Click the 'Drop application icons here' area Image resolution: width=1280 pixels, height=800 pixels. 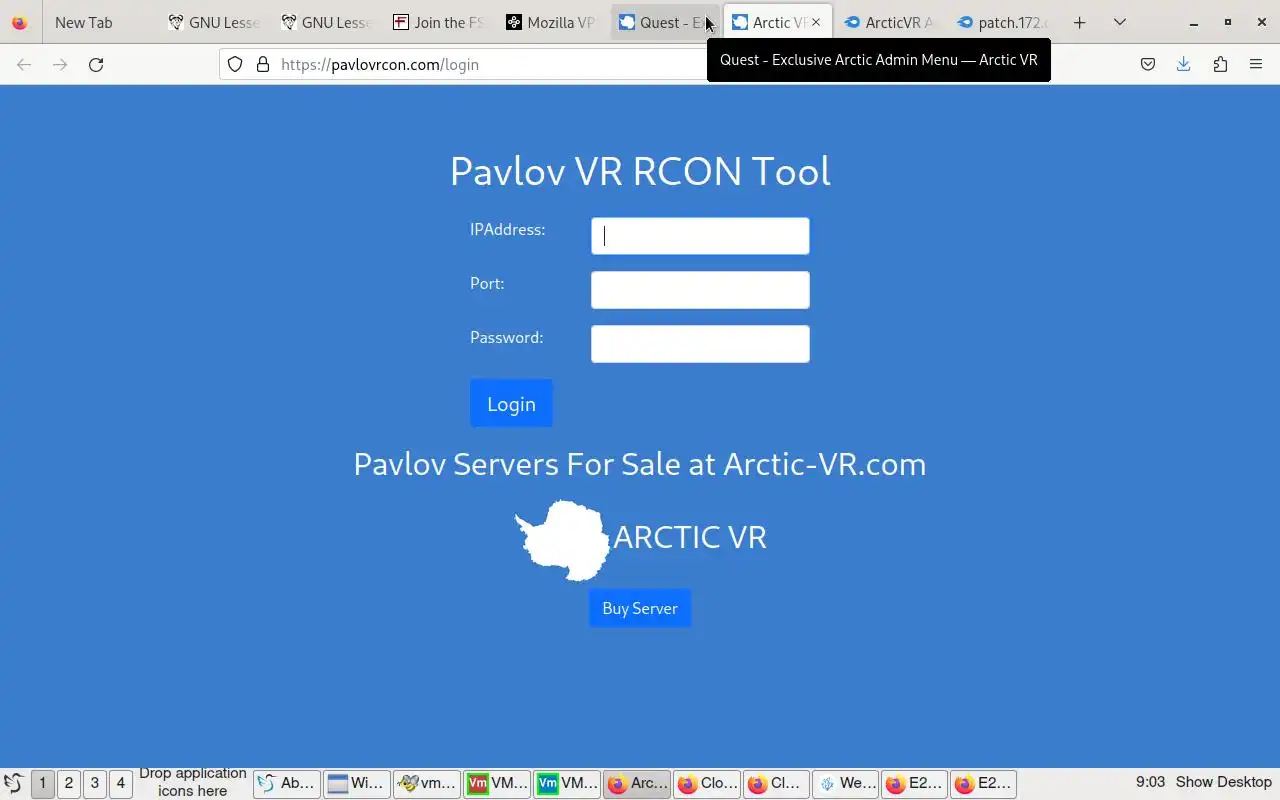193,782
